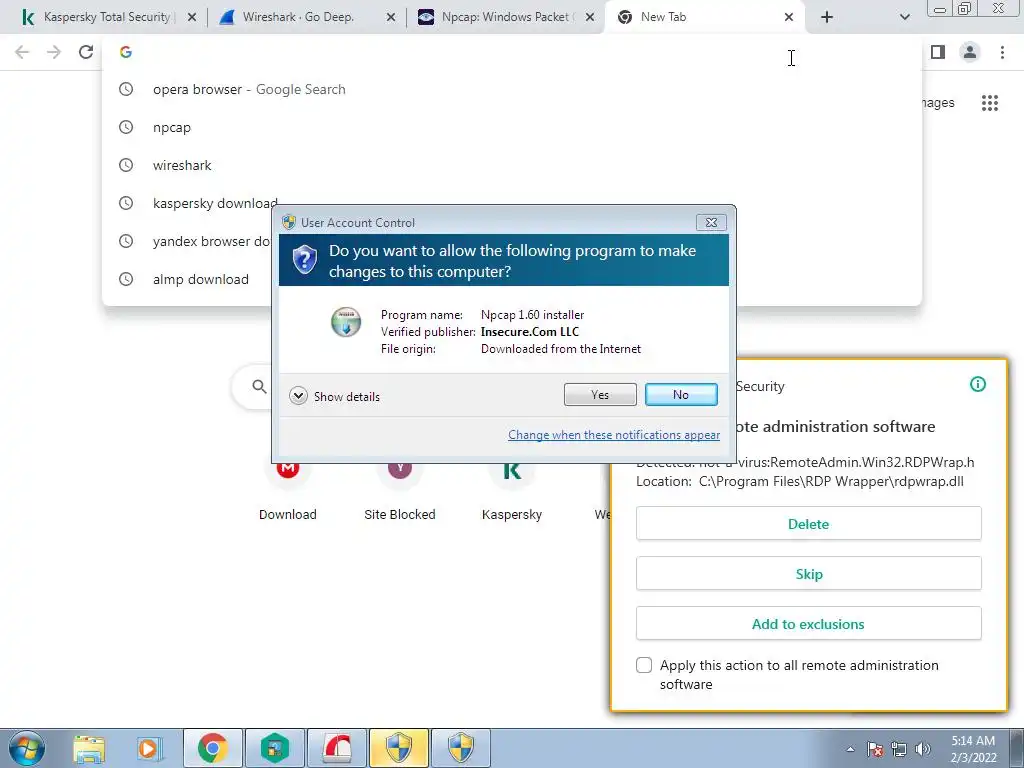Open Chrome three-dot menu
Viewport: 1024px width, 768px height.
[x=1002, y=52]
